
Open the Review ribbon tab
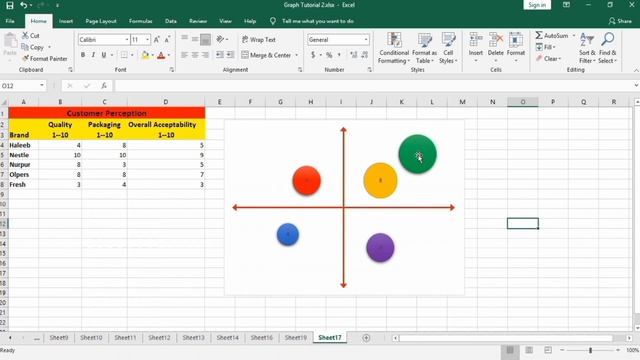click(x=198, y=21)
